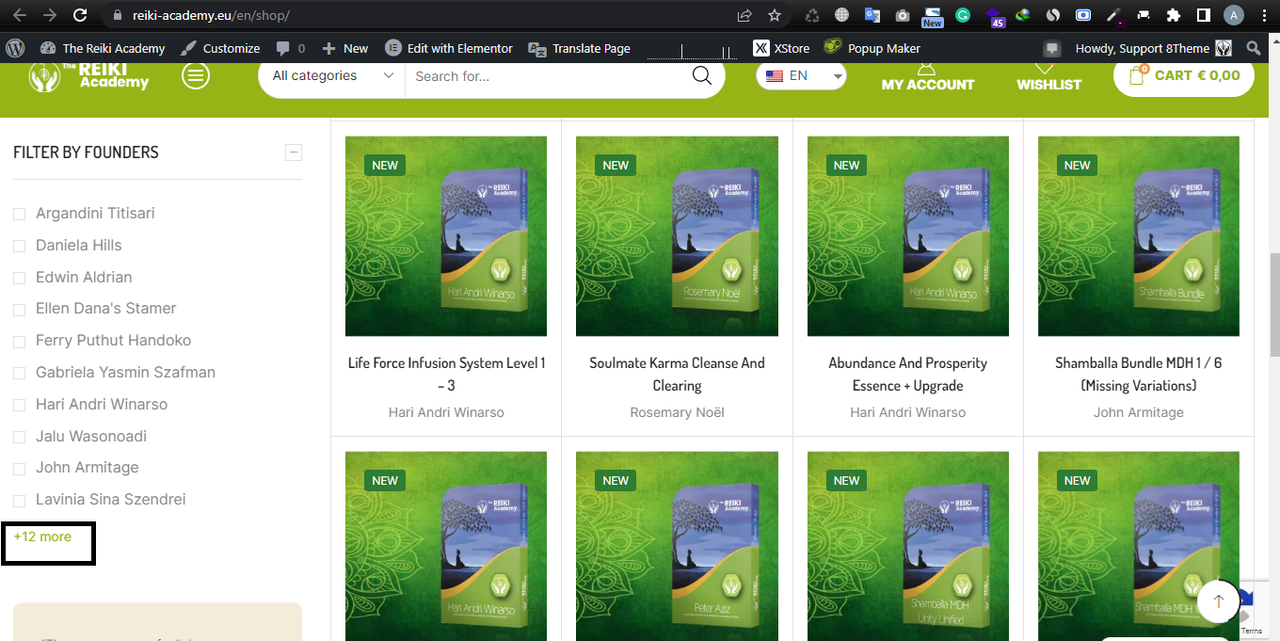The height and width of the screenshot is (641, 1280).
Task: Focus the Search for... product search field
Action: click(548, 76)
